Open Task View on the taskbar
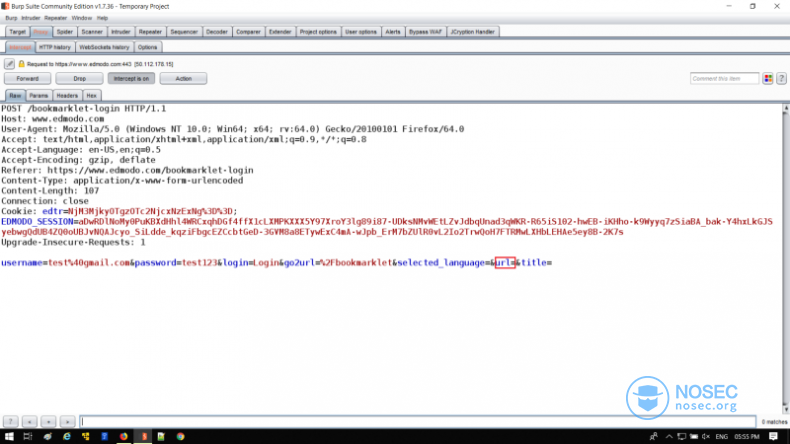 click(x=28, y=436)
